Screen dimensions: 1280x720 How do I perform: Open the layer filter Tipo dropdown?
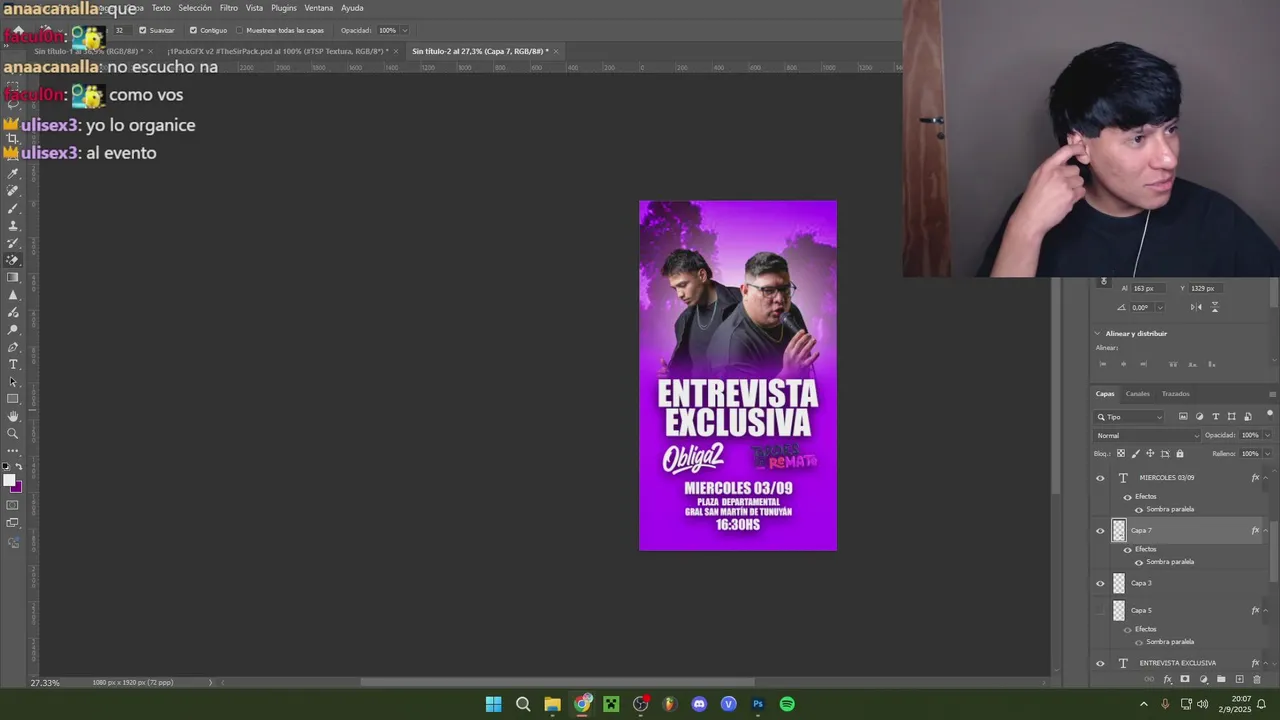pyautogui.click(x=1129, y=417)
